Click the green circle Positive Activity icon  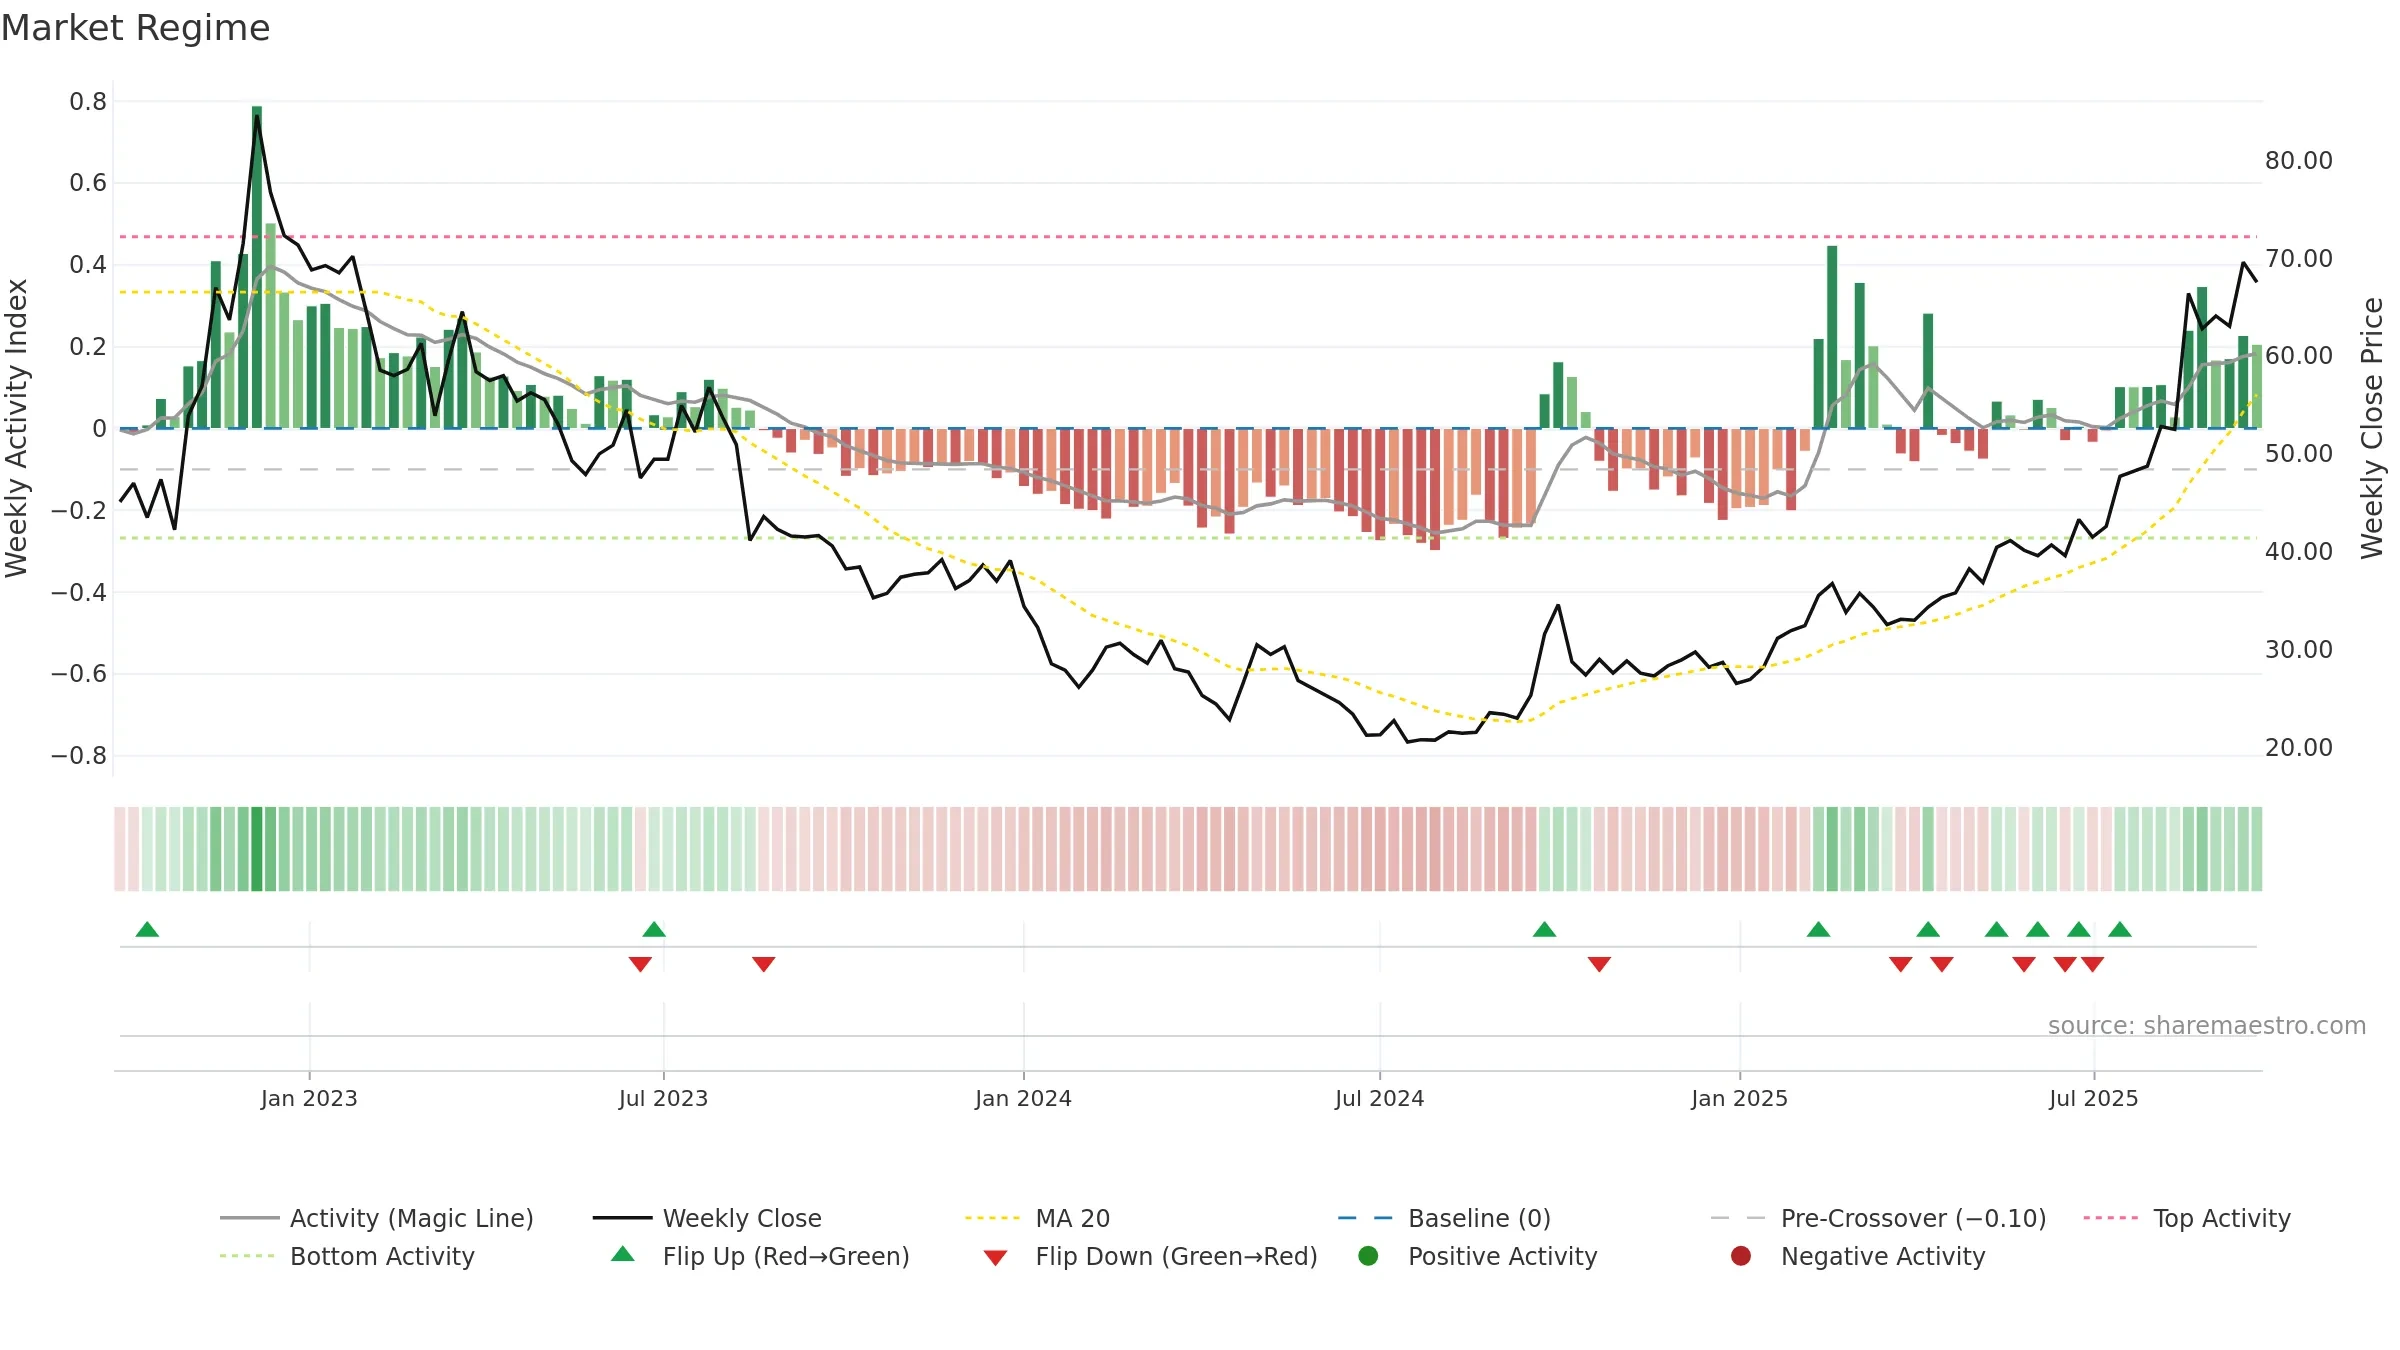coord(1369,1256)
